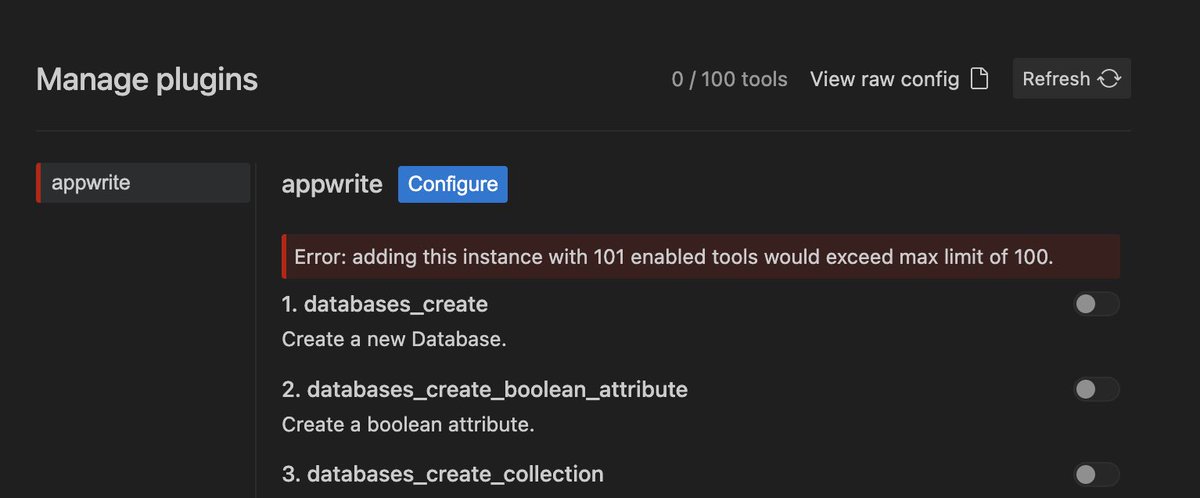
Task: Click the appwrite heading next to Configure
Action: (x=332, y=184)
